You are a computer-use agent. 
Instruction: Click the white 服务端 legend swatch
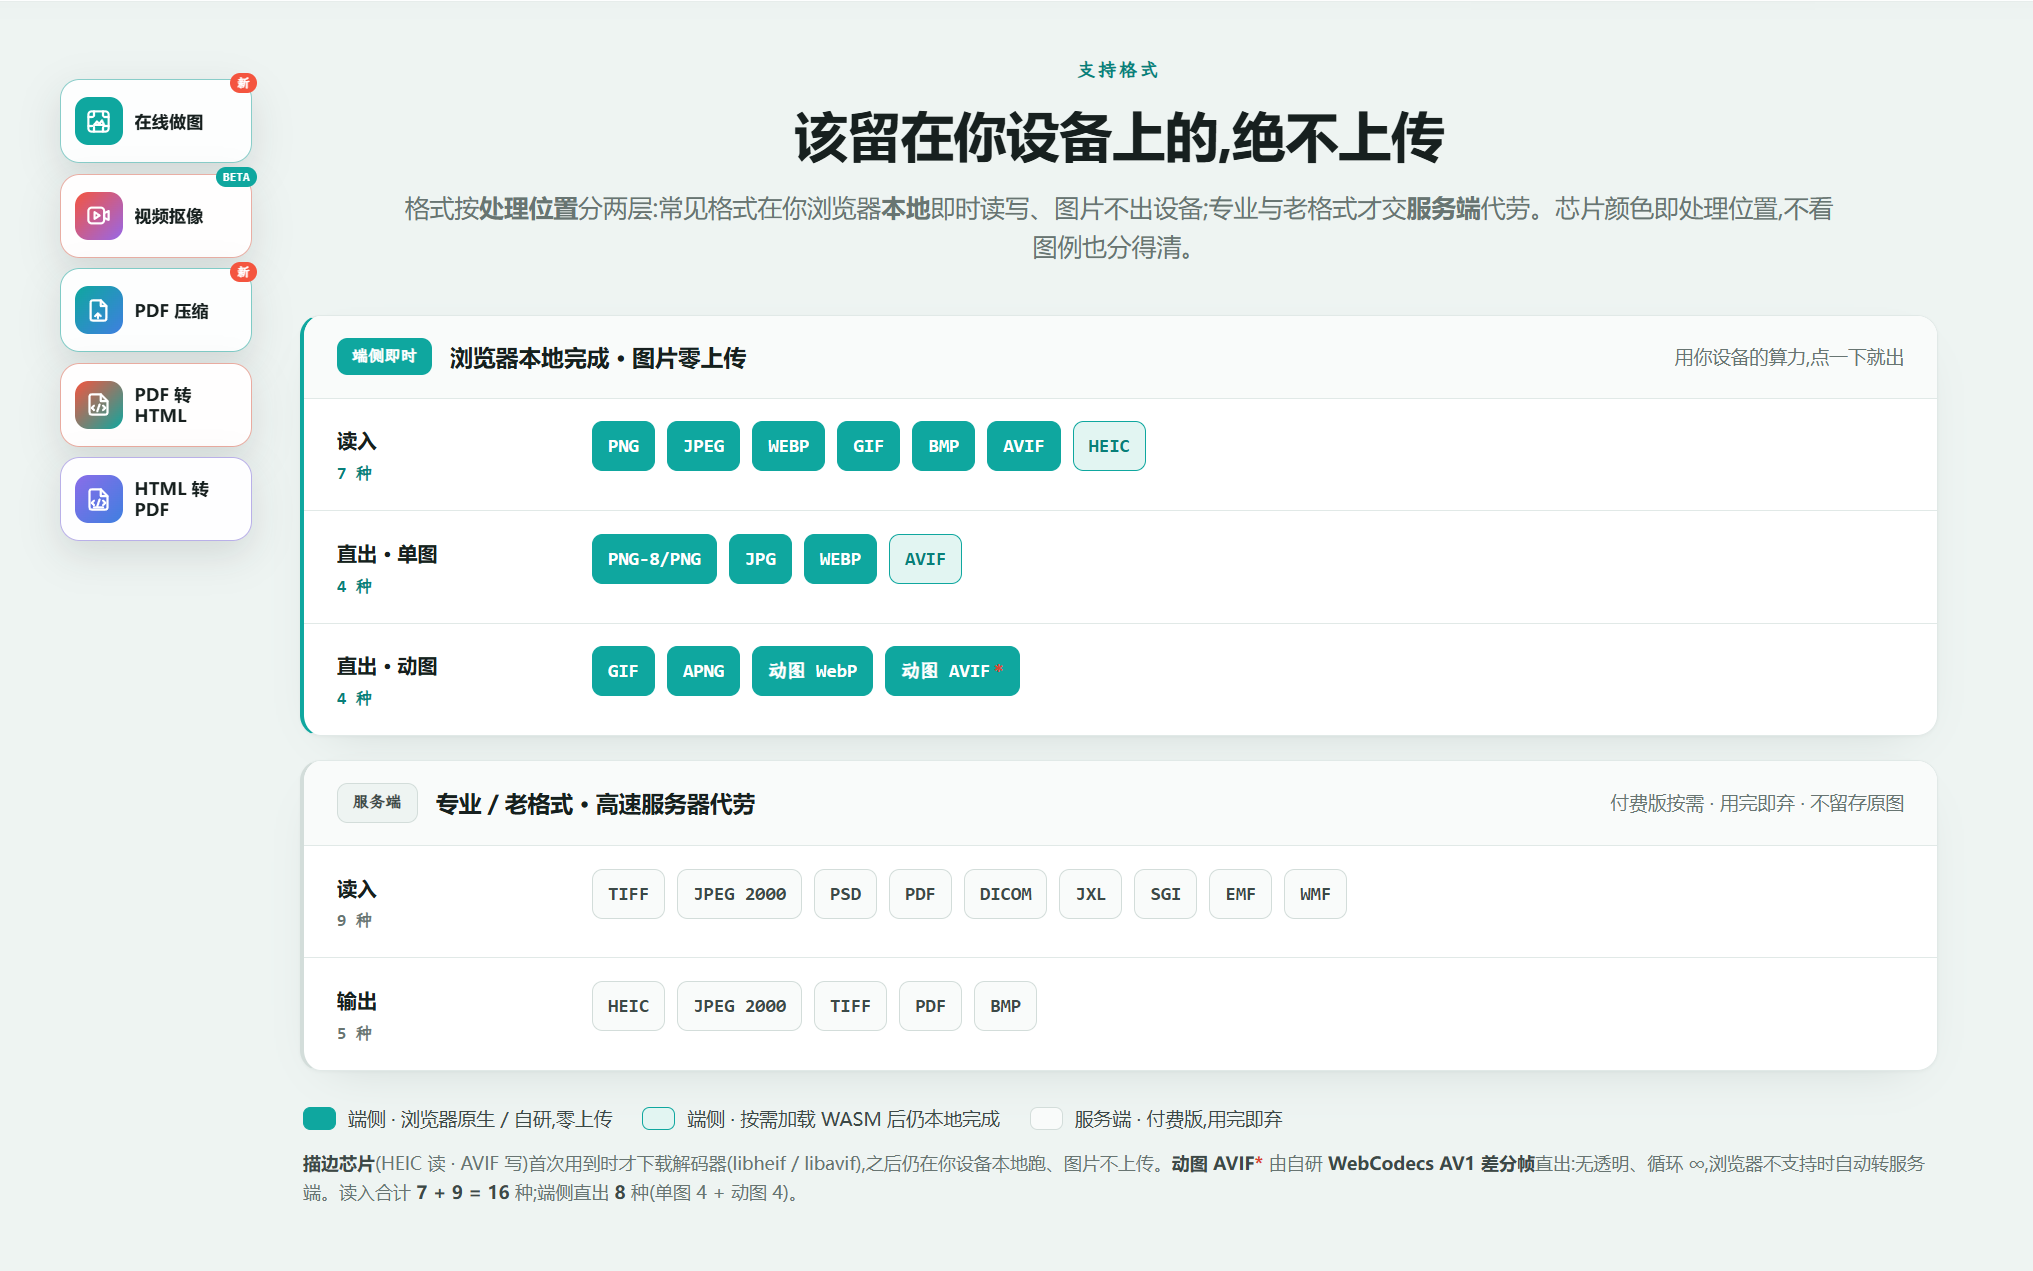click(1046, 1118)
